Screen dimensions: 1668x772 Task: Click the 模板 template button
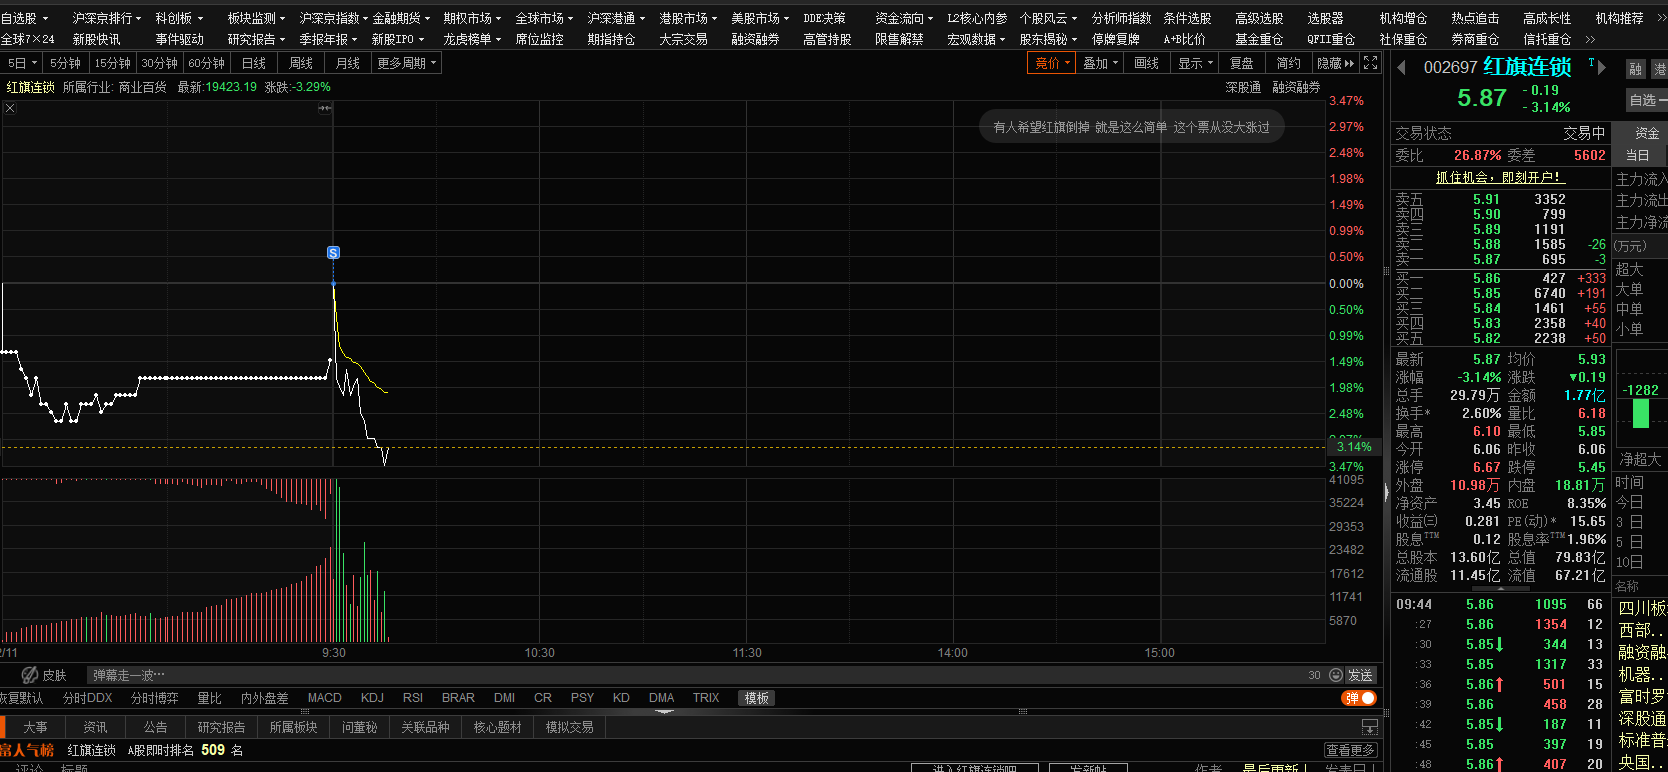pos(757,698)
